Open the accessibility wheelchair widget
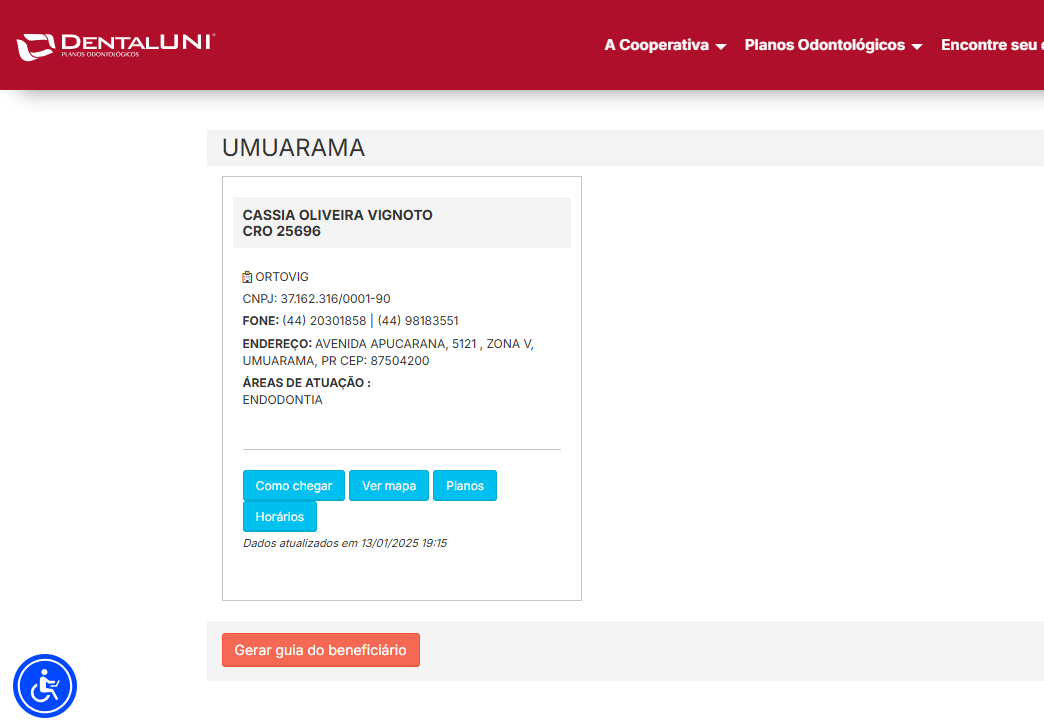The height and width of the screenshot is (720, 1044). 45,686
